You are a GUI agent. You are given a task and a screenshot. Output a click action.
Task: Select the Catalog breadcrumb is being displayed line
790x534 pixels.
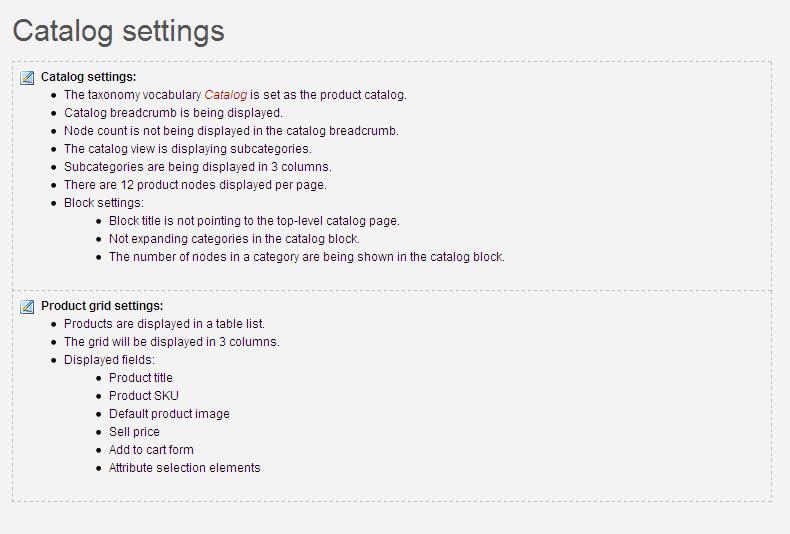pos(173,113)
